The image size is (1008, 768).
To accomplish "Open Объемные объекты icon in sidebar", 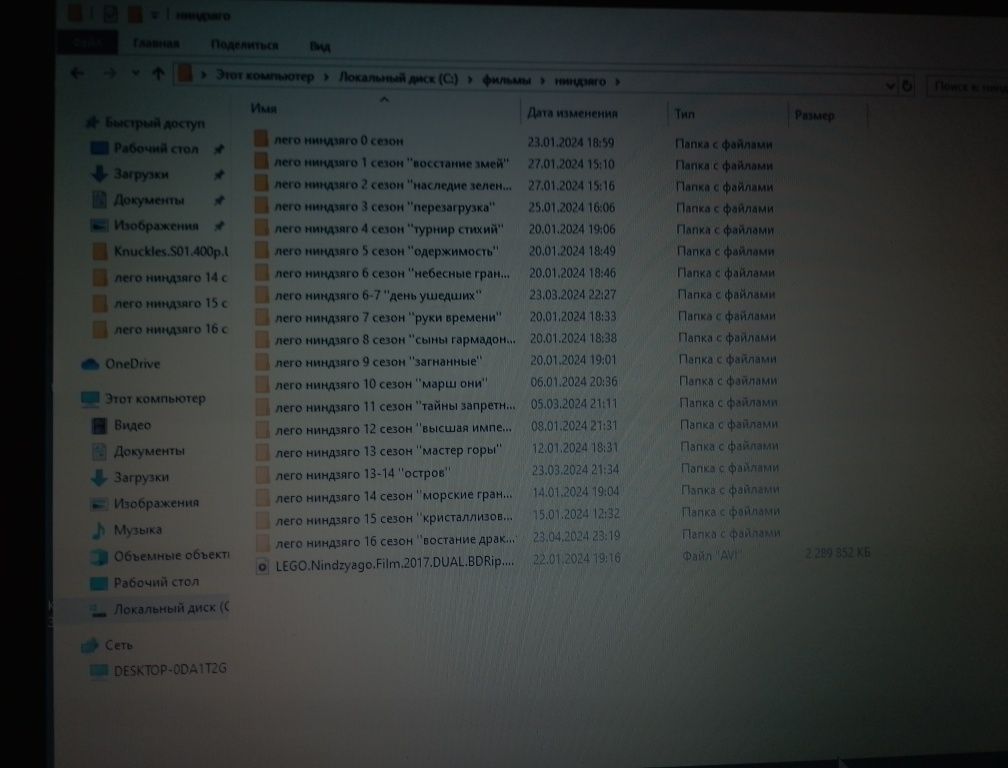I will click(98, 557).
